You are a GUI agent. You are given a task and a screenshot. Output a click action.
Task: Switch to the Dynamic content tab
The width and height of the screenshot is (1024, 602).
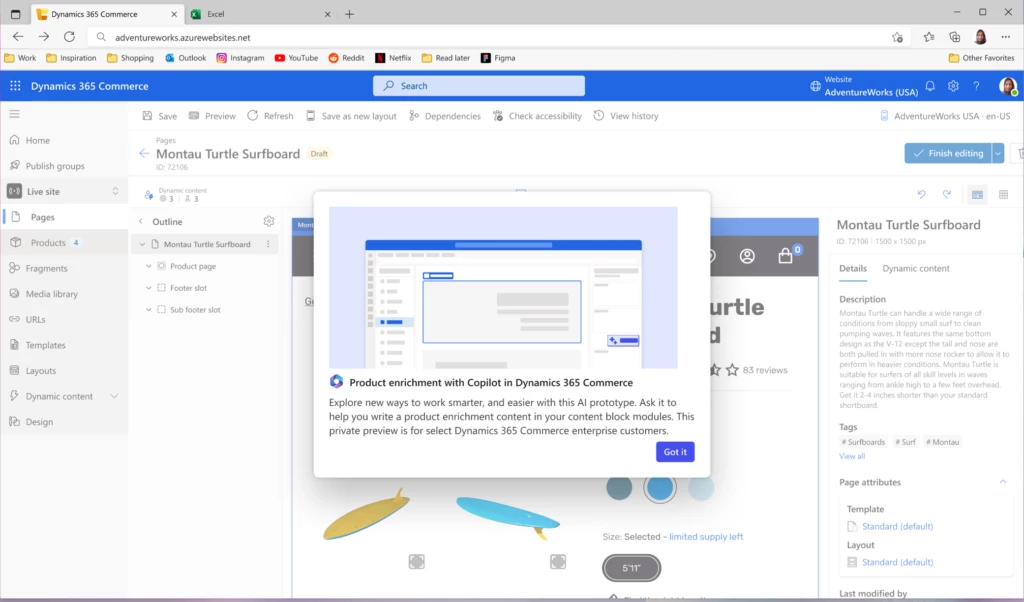click(x=915, y=268)
